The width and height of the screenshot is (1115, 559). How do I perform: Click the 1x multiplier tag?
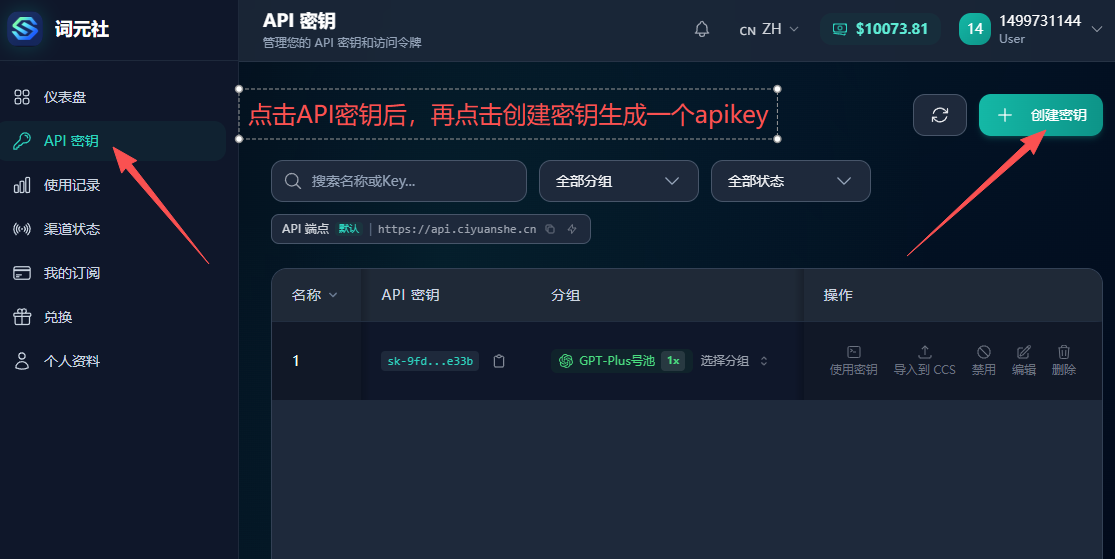[673, 361]
